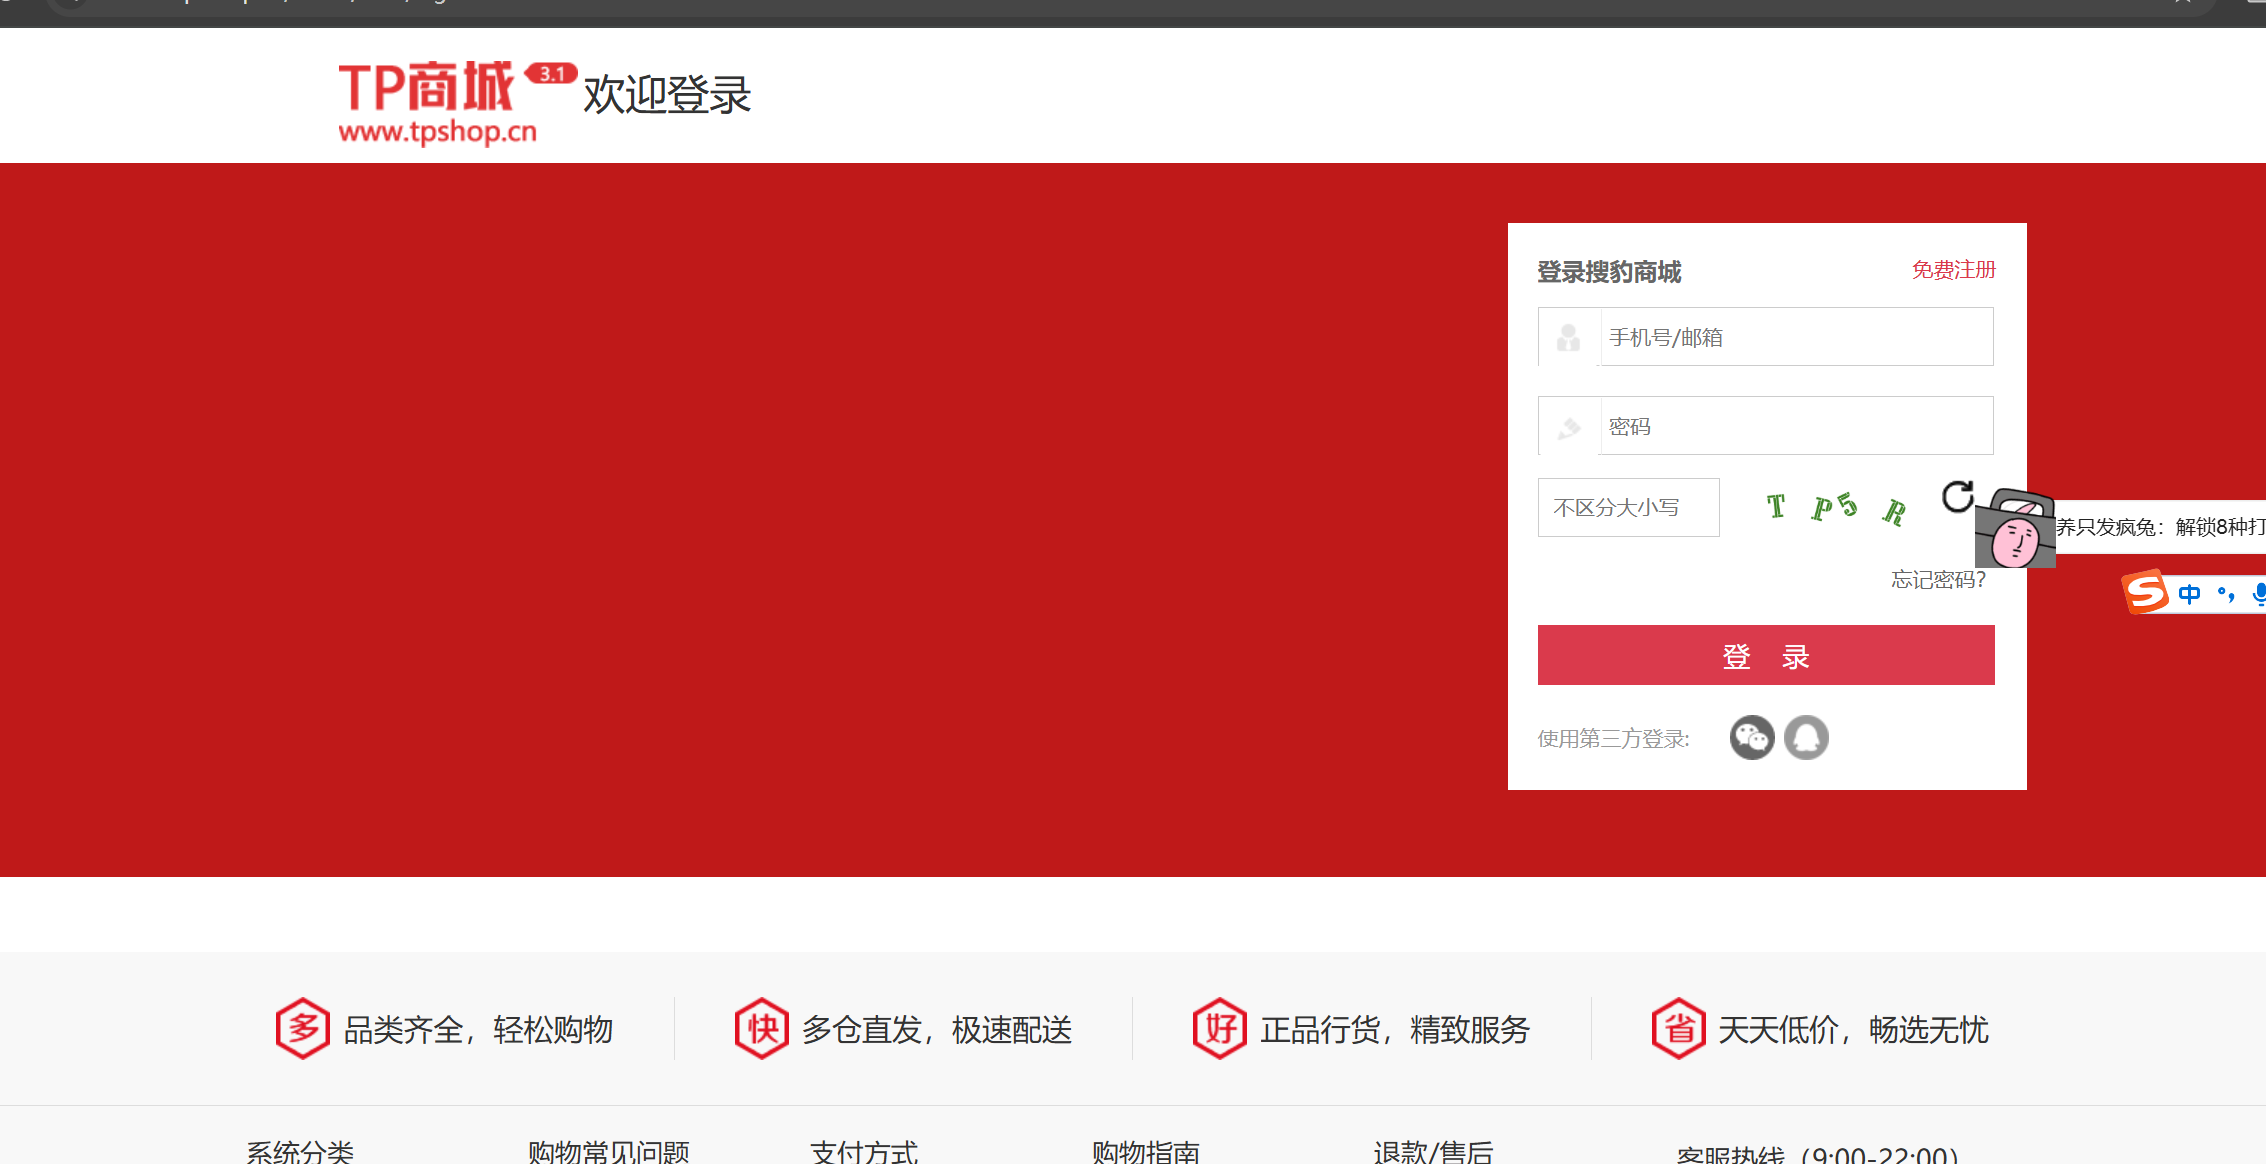
Task: Click the Sogou input method S logo
Action: point(2145,592)
